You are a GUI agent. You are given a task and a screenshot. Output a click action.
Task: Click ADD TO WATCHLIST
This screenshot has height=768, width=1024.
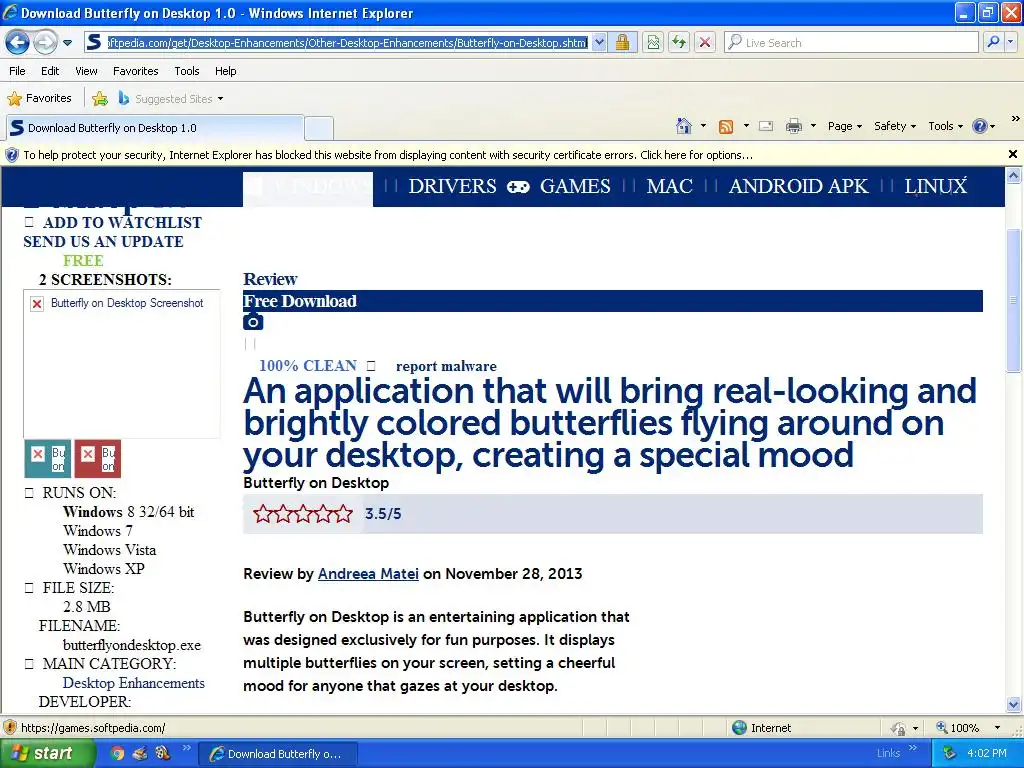pyautogui.click(x=122, y=223)
